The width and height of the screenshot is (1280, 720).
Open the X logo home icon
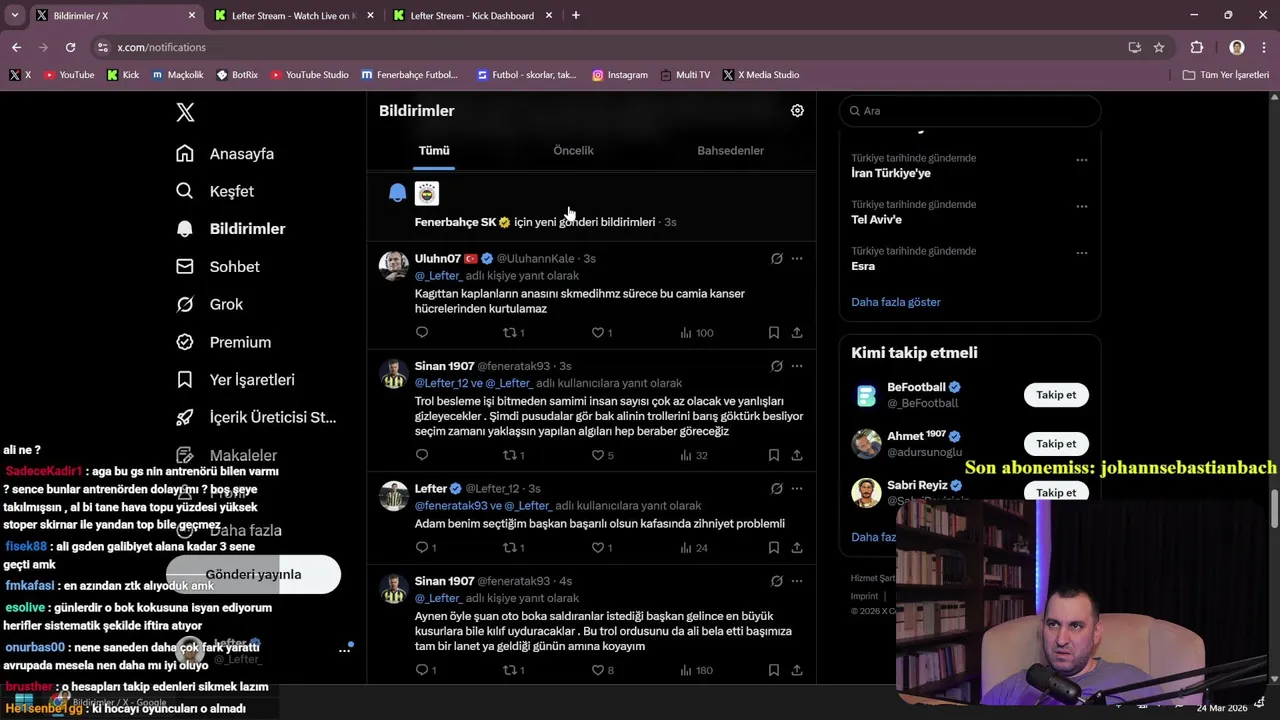(x=185, y=112)
